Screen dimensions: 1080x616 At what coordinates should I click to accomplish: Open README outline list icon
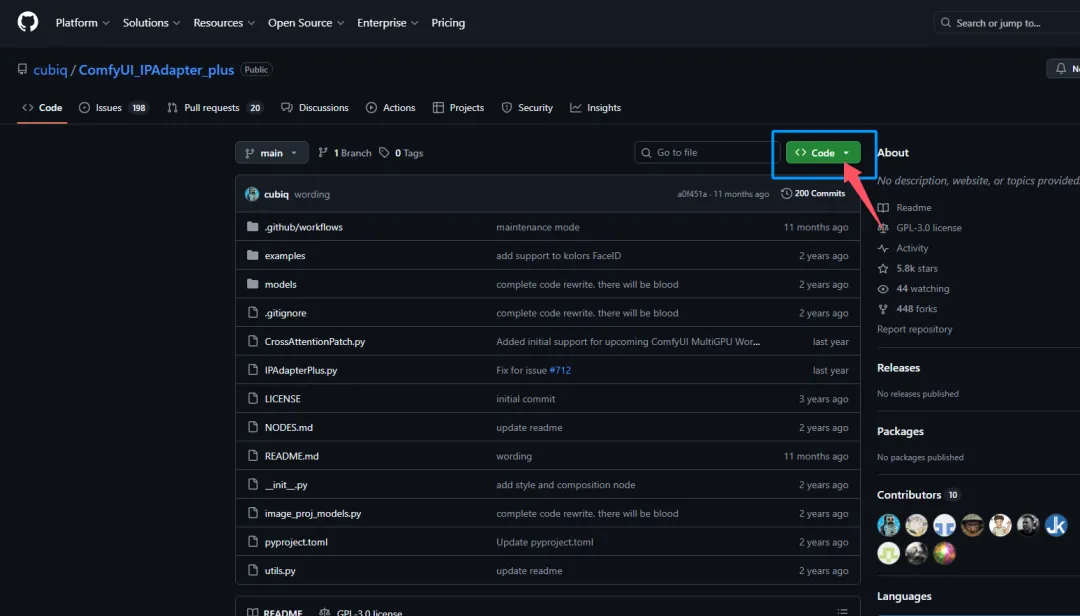click(842, 611)
